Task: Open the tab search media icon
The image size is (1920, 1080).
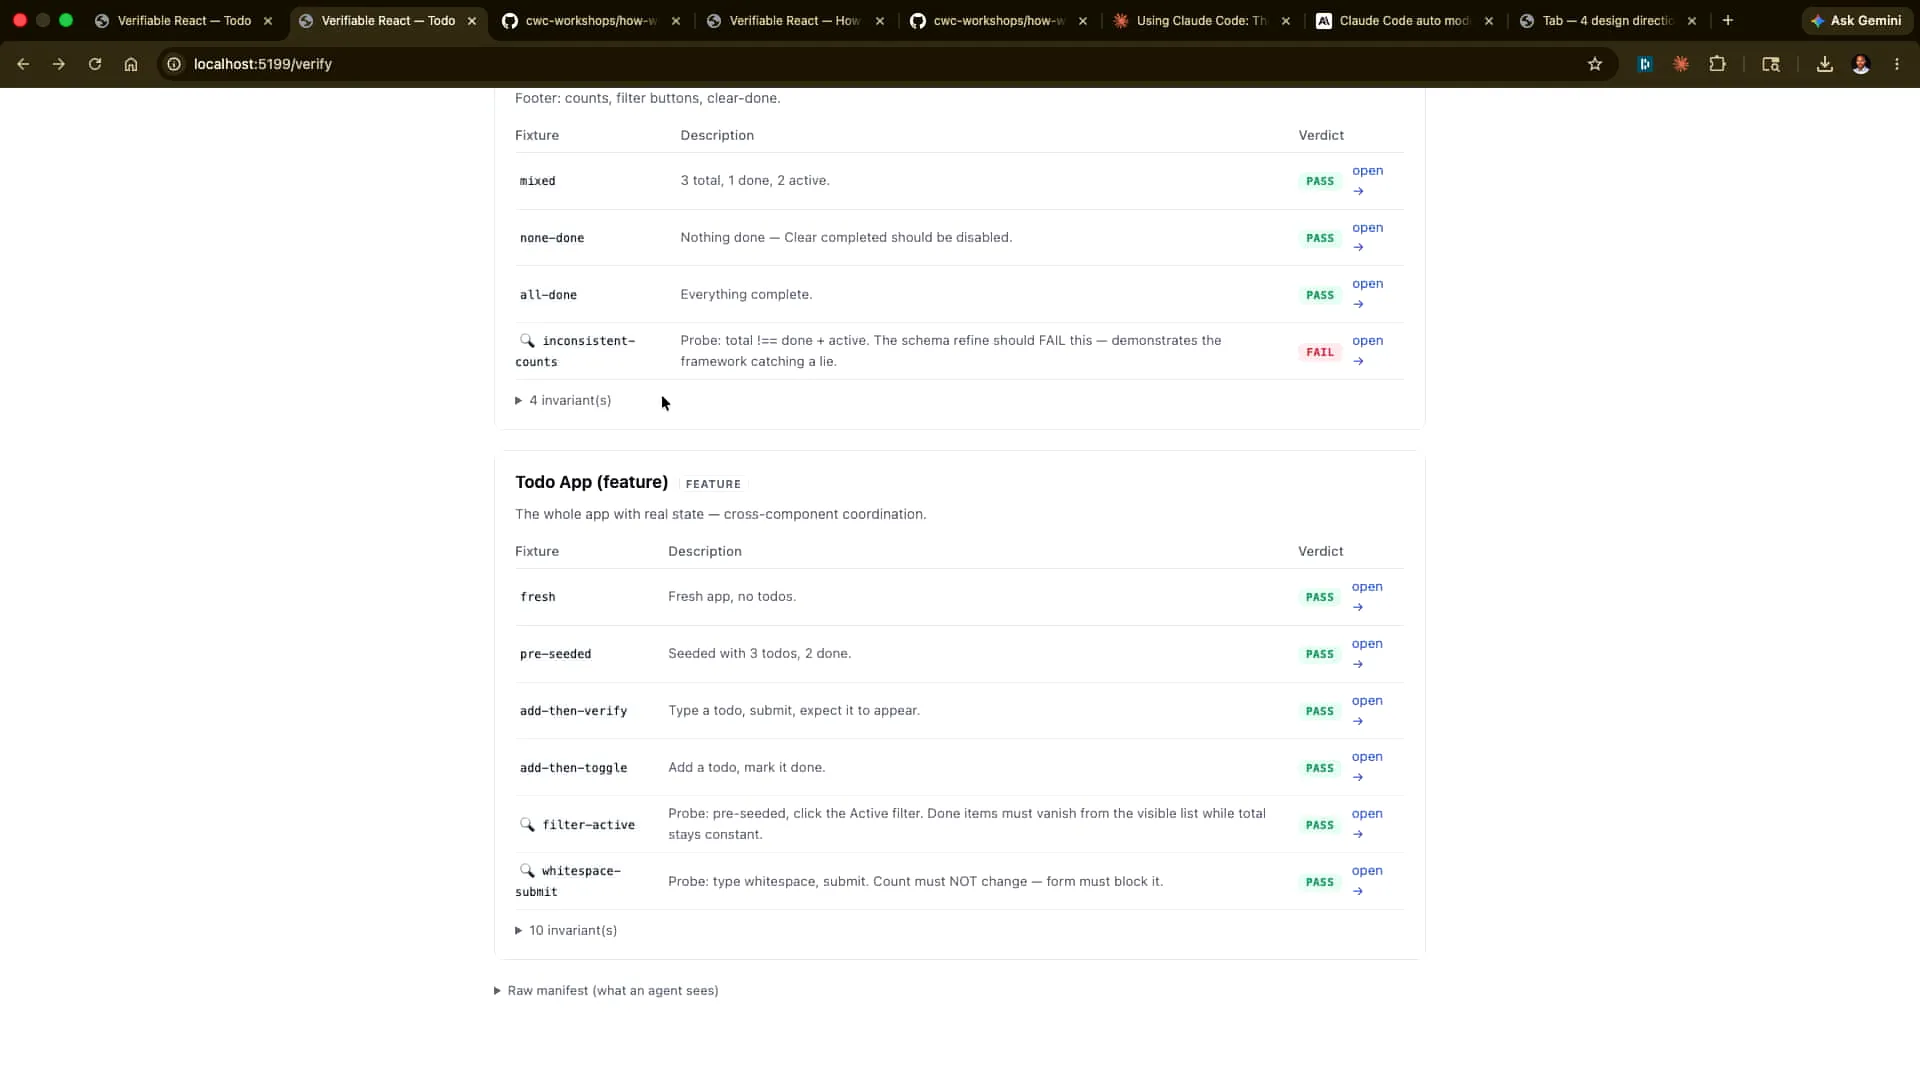Action: pyautogui.click(x=1771, y=64)
